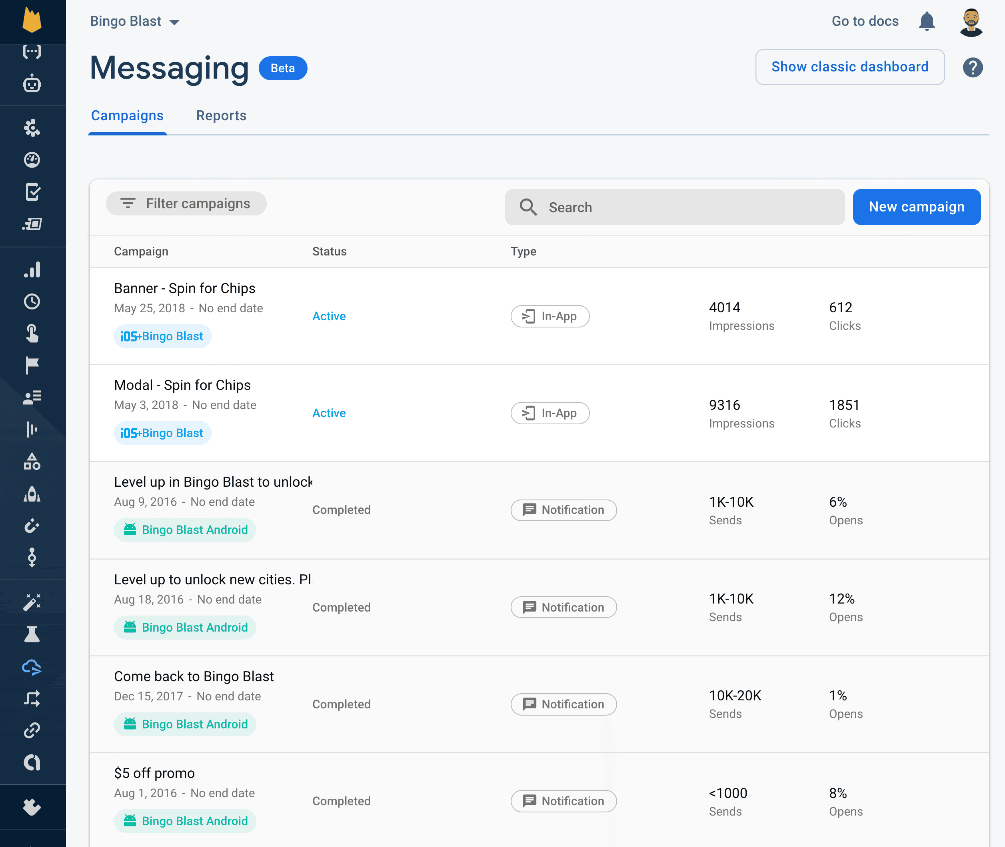The height and width of the screenshot is (847, 1005).
Task: Click the New campaign button
Action: pyautogui.click(x=916, y=207)
